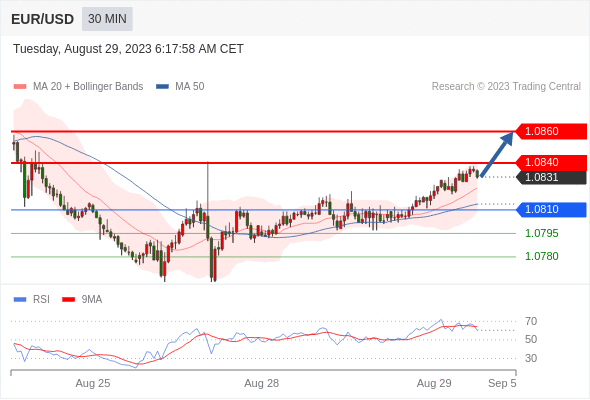Click the RSI blue legend swatch

[x=20, y=300]
